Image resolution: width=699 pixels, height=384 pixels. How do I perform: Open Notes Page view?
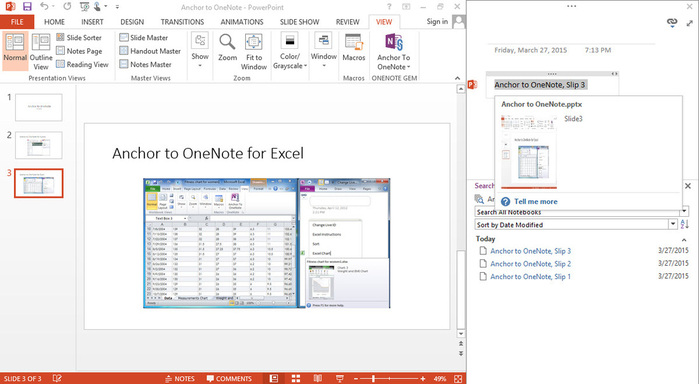[x=79, y=51]
